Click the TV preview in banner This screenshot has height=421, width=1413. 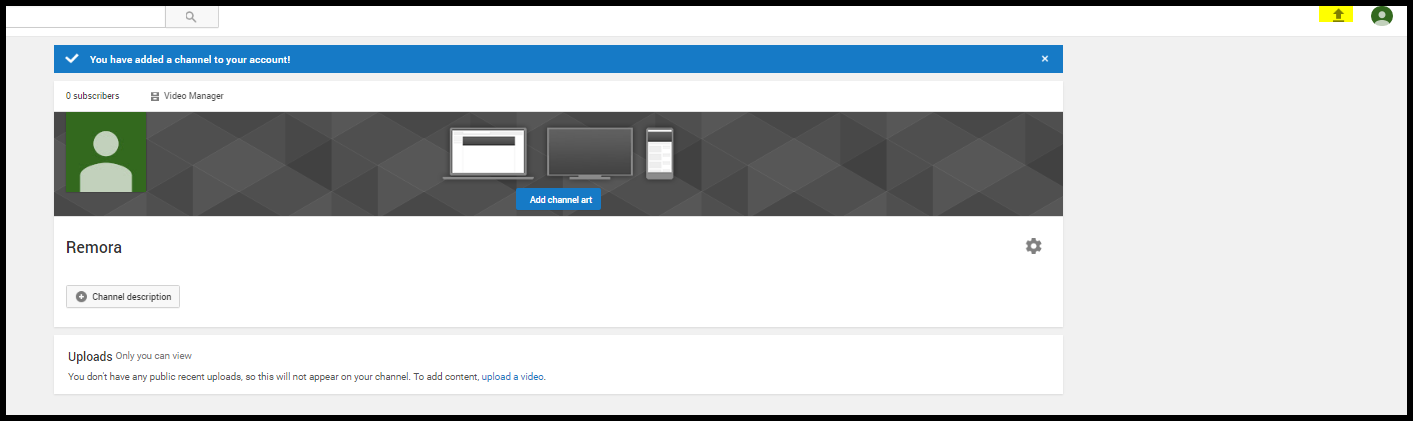tap(590, 153)
